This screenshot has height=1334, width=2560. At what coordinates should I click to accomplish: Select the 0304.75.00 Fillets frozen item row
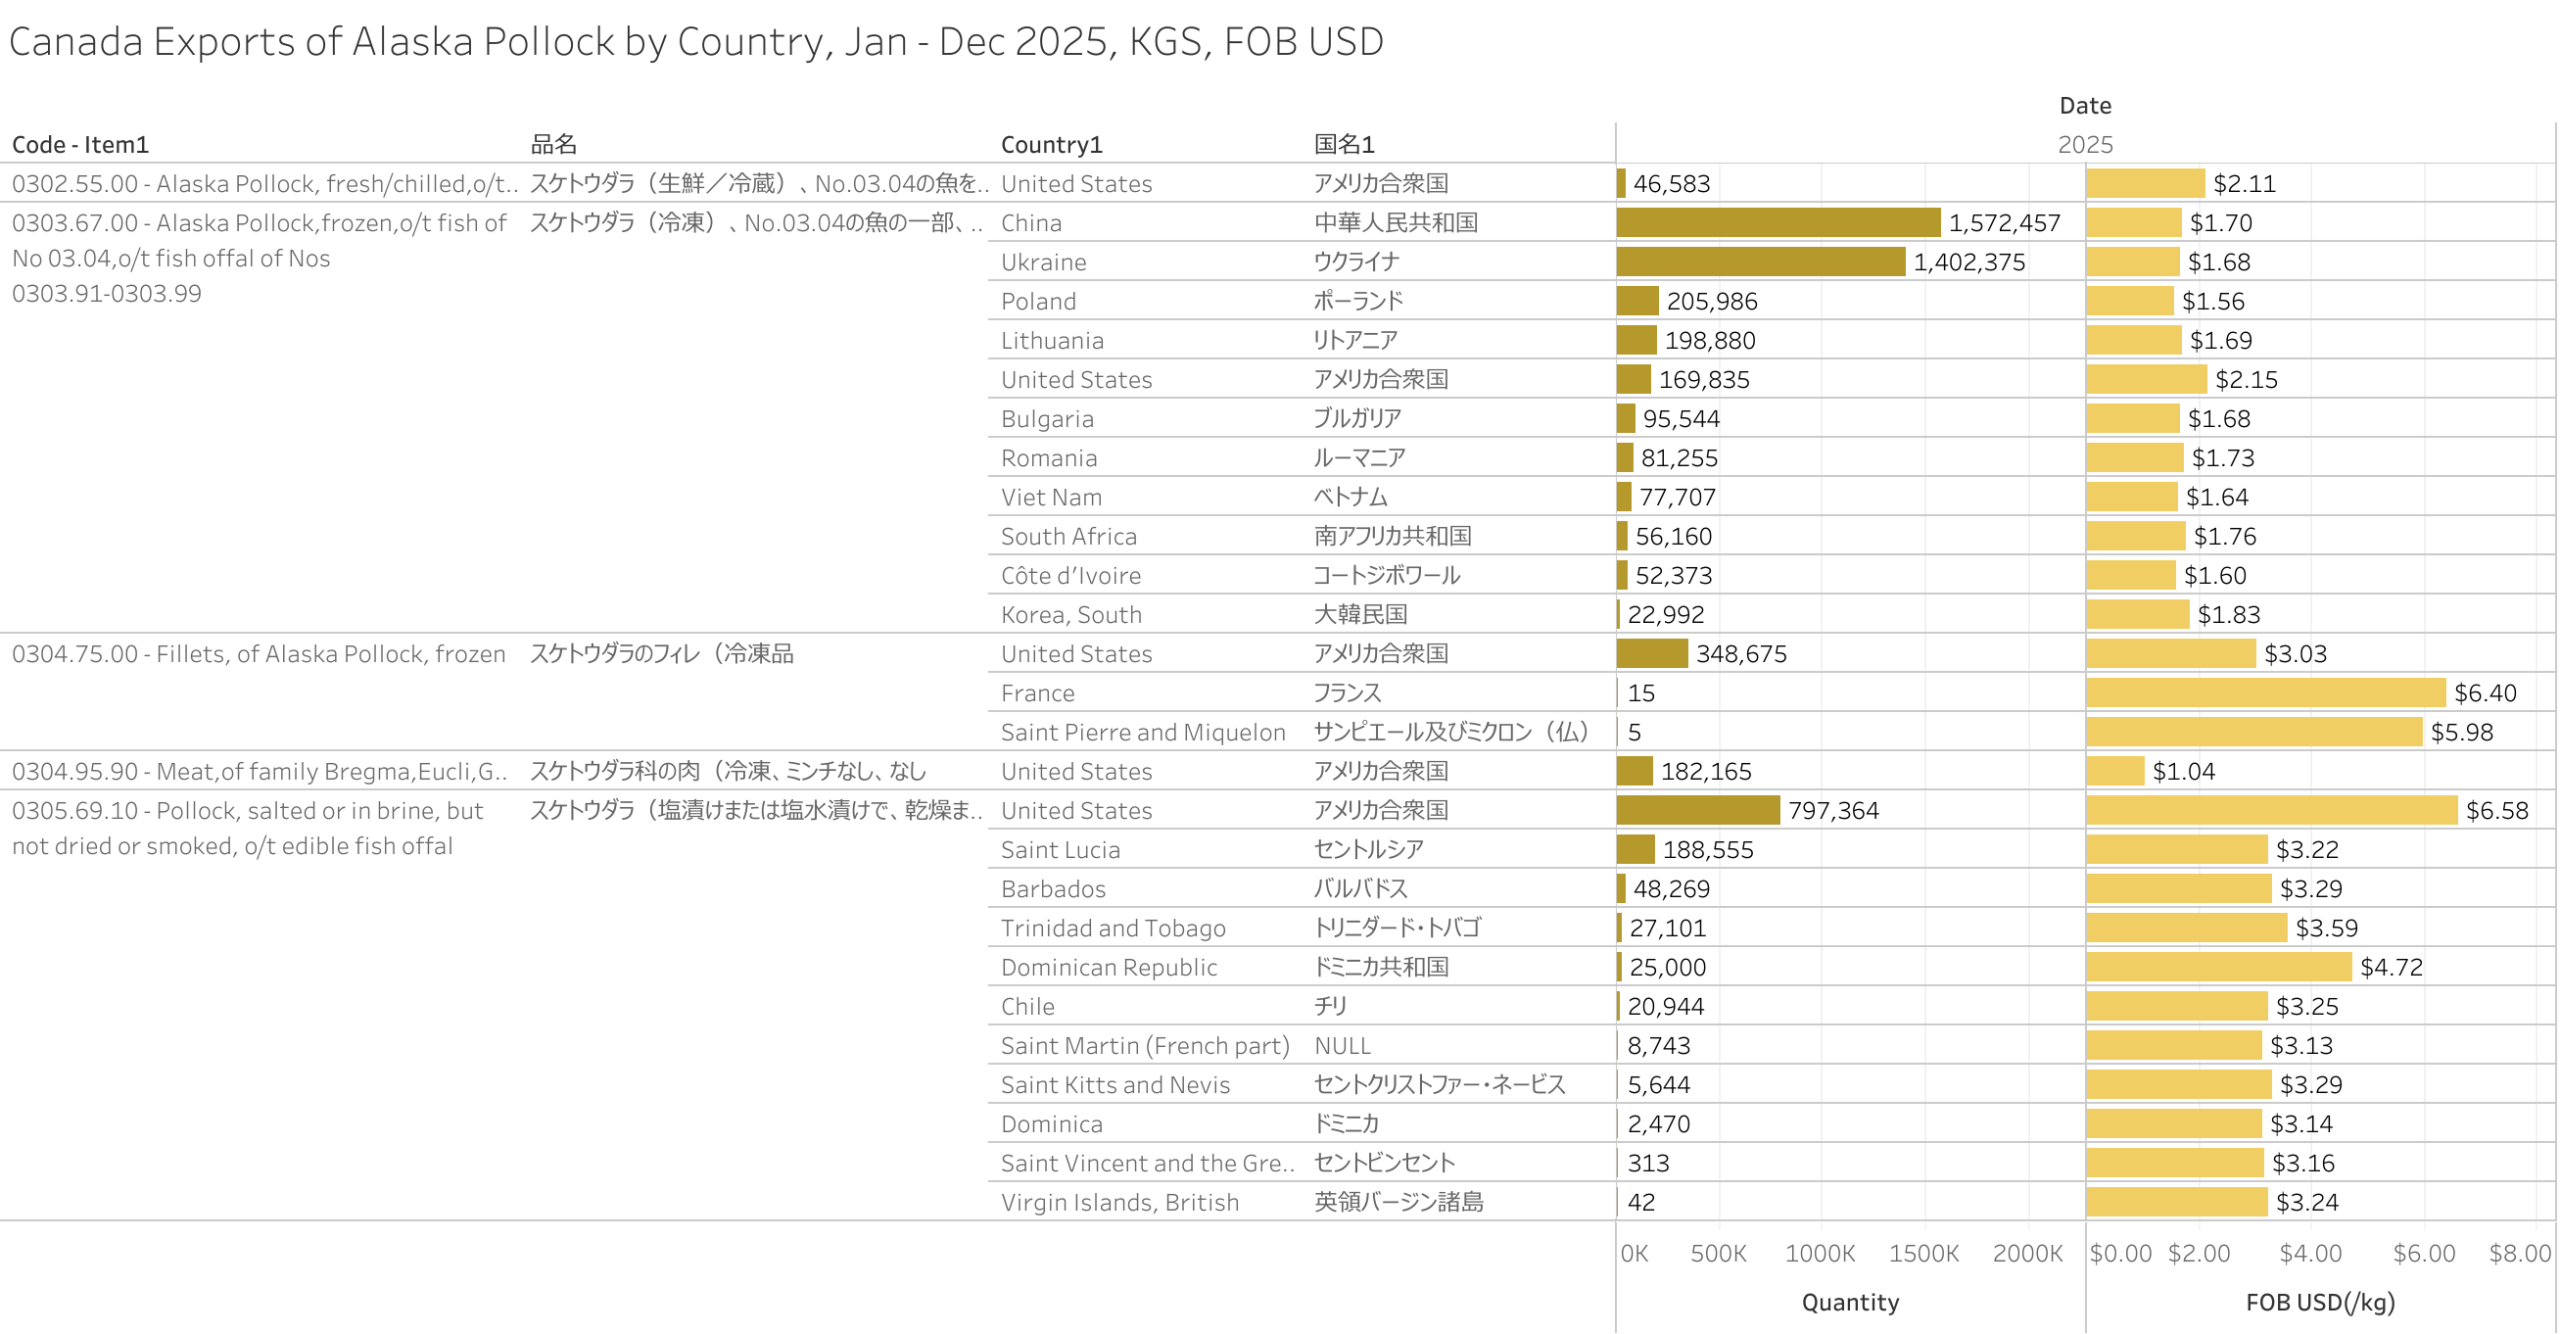(258, 653)
